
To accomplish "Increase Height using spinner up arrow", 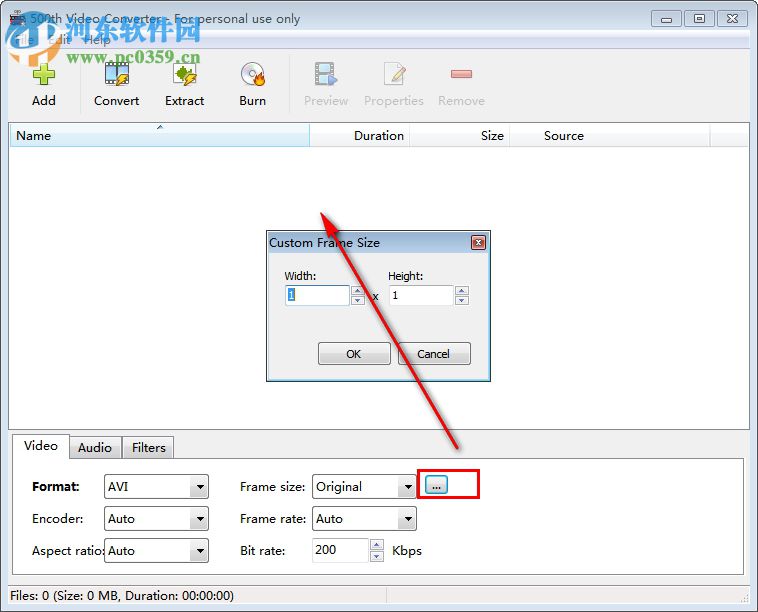I will click(462, 291).
